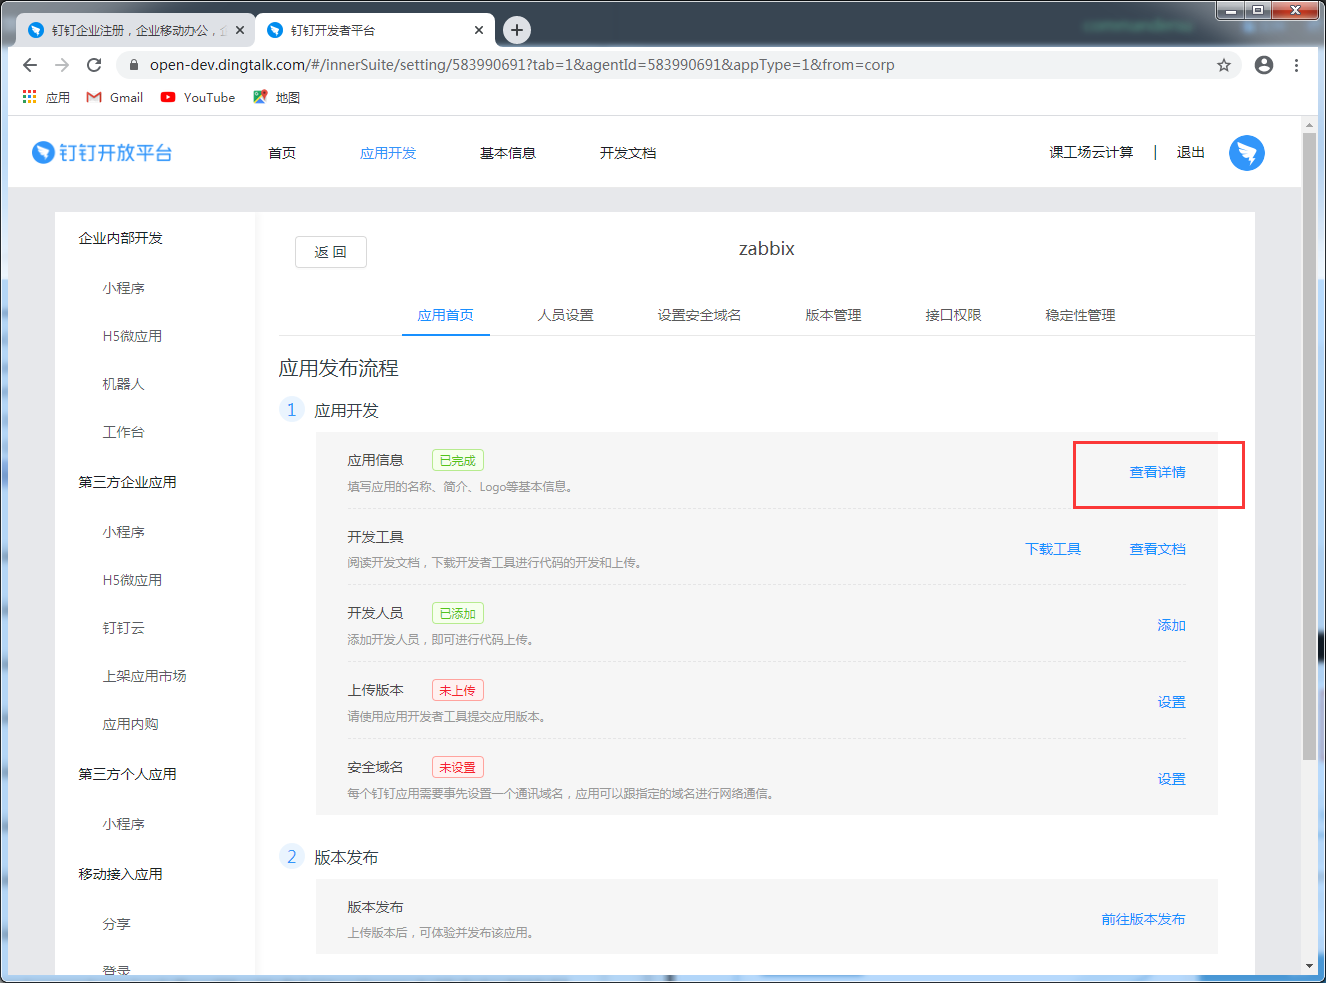This screenshot has height=983, width=1326.
Task: Click the 未设置 status badge
Action: point(458,767)
